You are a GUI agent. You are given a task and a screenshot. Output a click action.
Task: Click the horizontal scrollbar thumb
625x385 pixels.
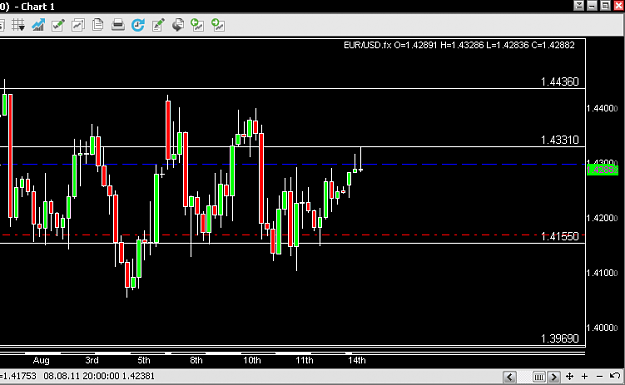tap(539, 376)
